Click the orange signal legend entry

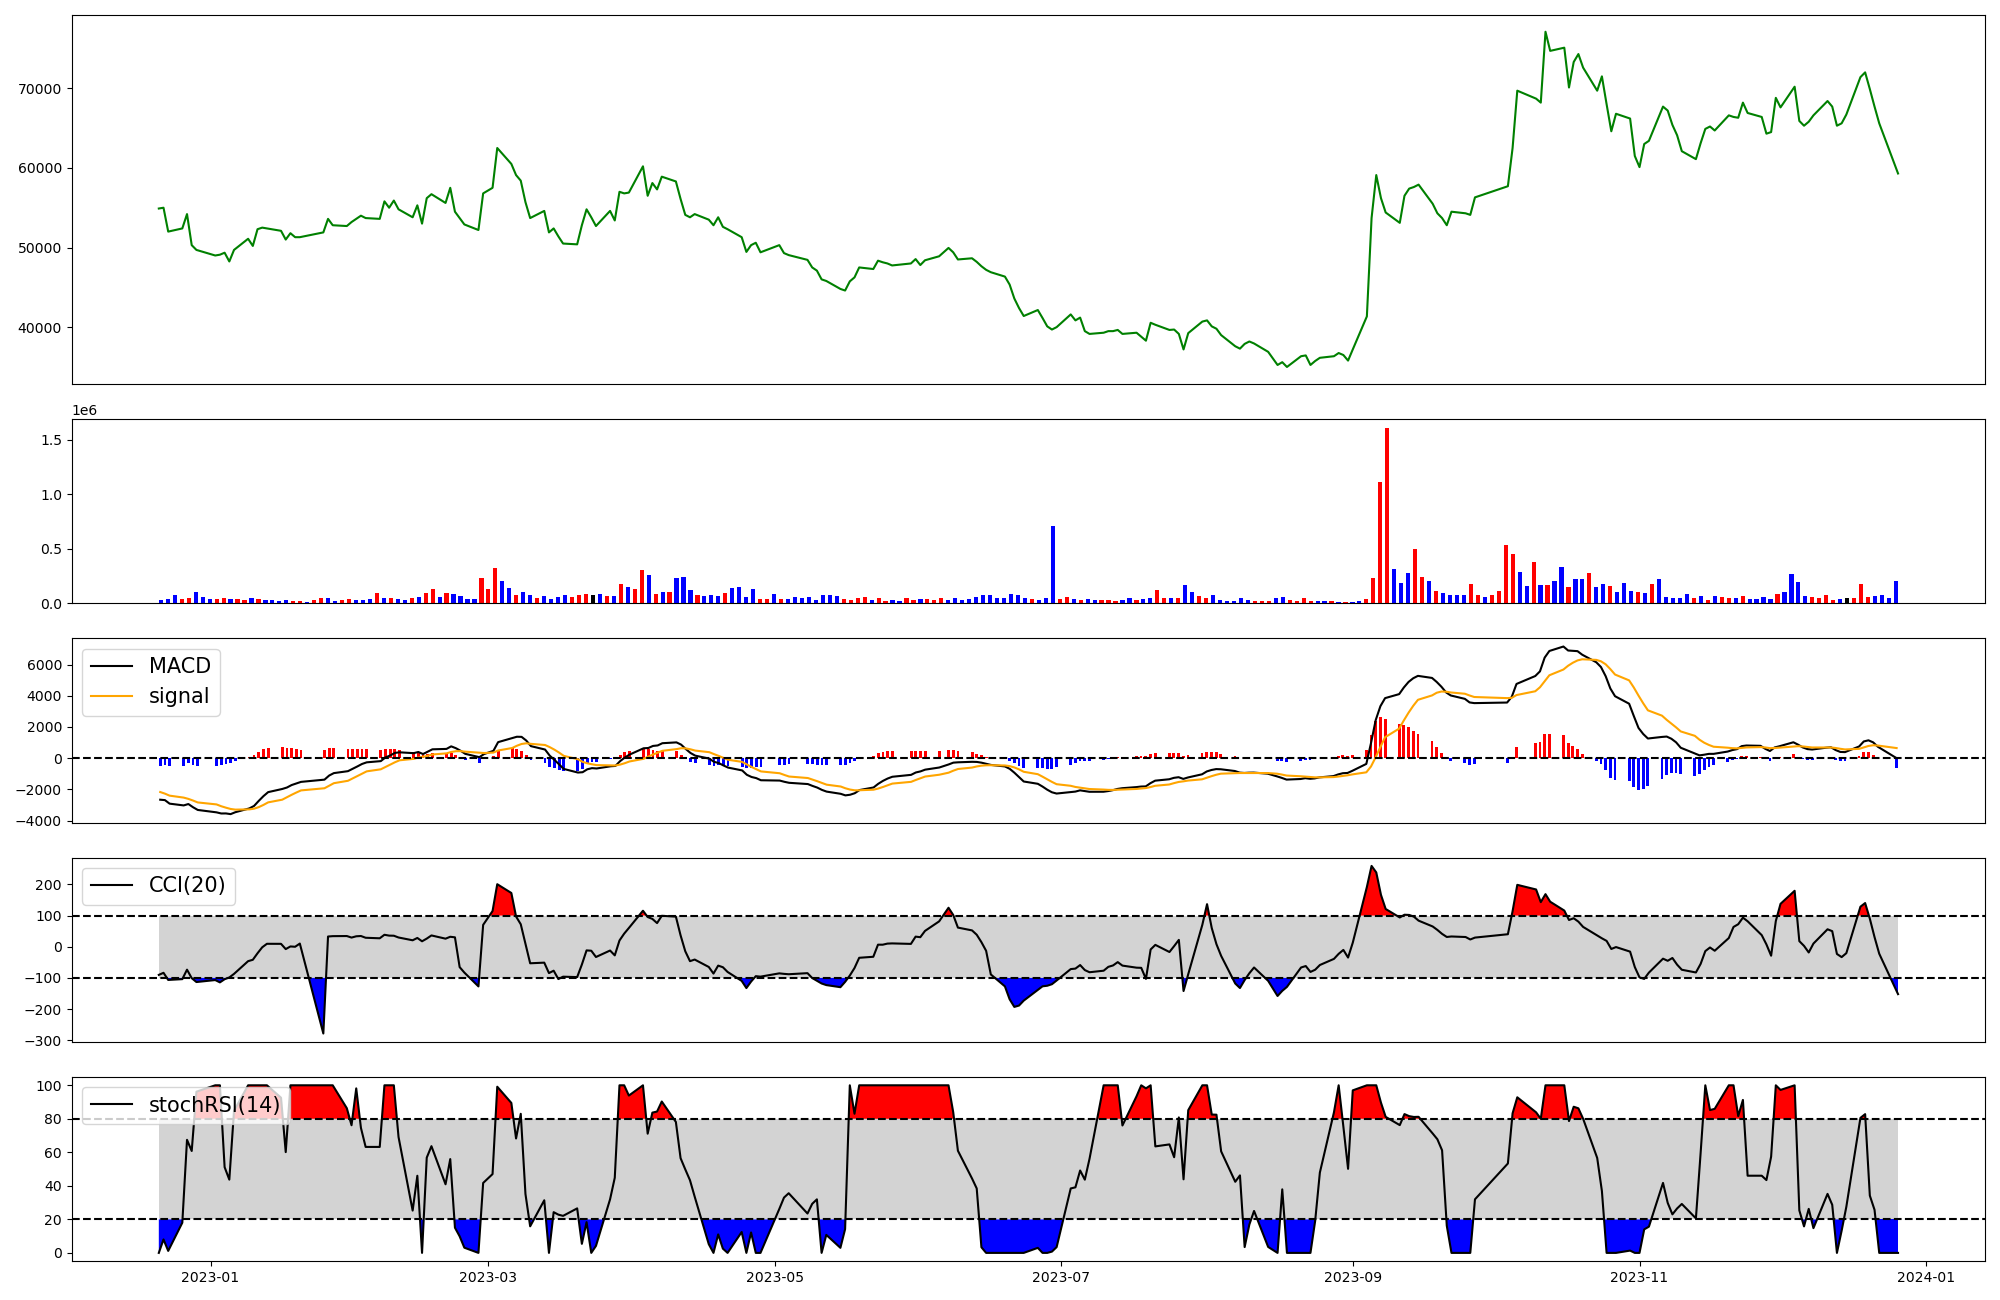point(178,696)
